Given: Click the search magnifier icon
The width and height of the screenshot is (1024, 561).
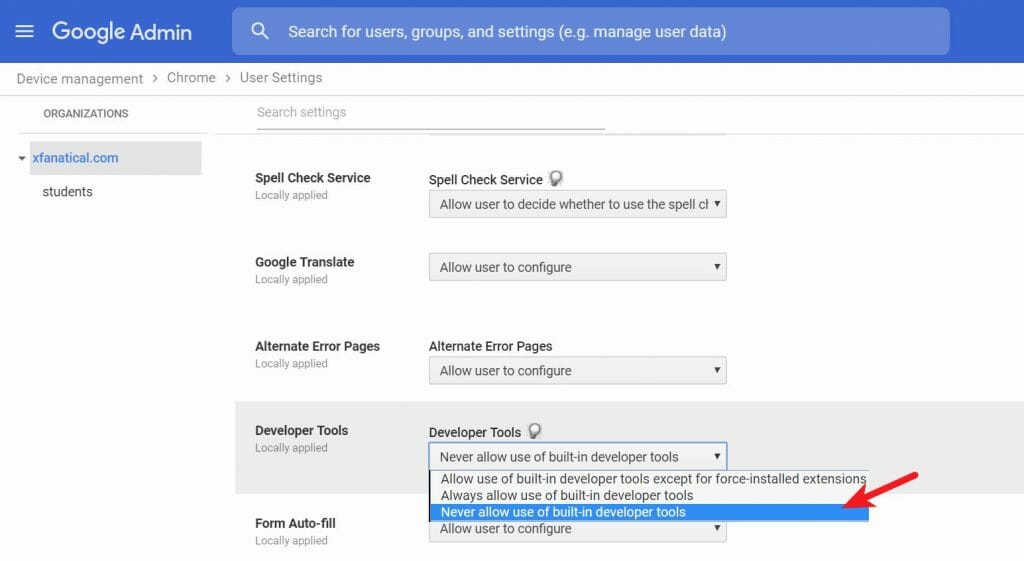Looking at the screenshot, I should (260, 31).
